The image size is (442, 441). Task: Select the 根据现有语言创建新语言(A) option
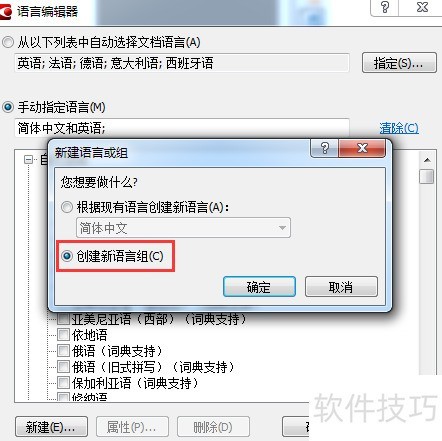[67, 207]
